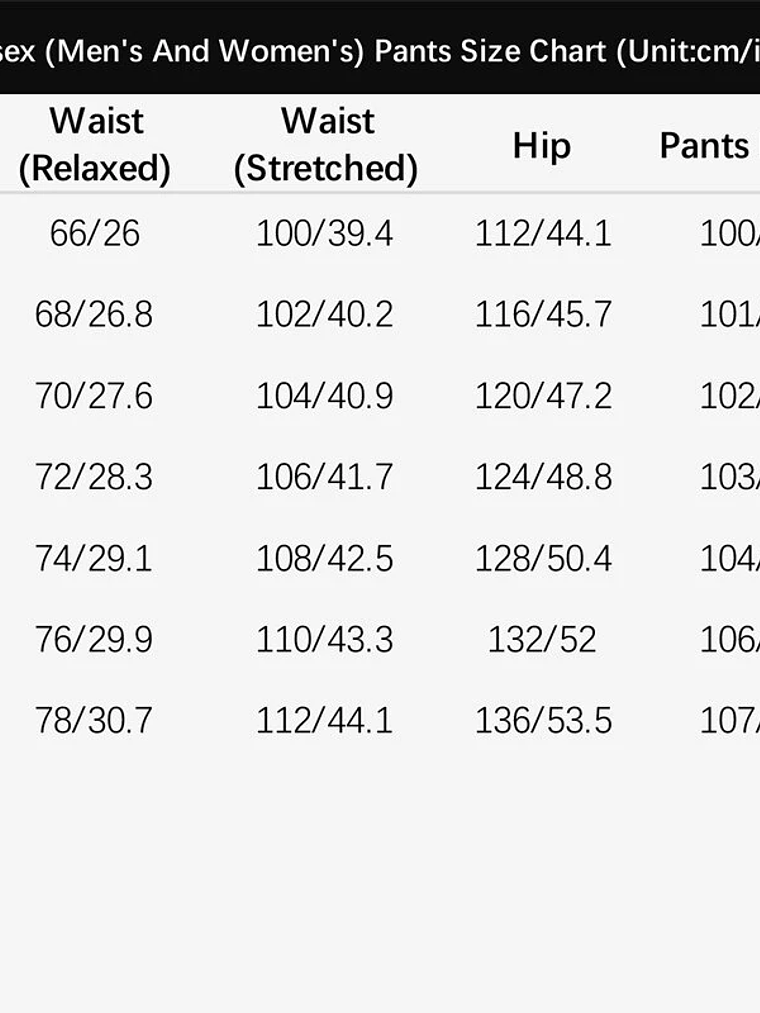Click the 132/52 hip value
This screenshot has height=1013, width=760.
[x=542, y=639]
